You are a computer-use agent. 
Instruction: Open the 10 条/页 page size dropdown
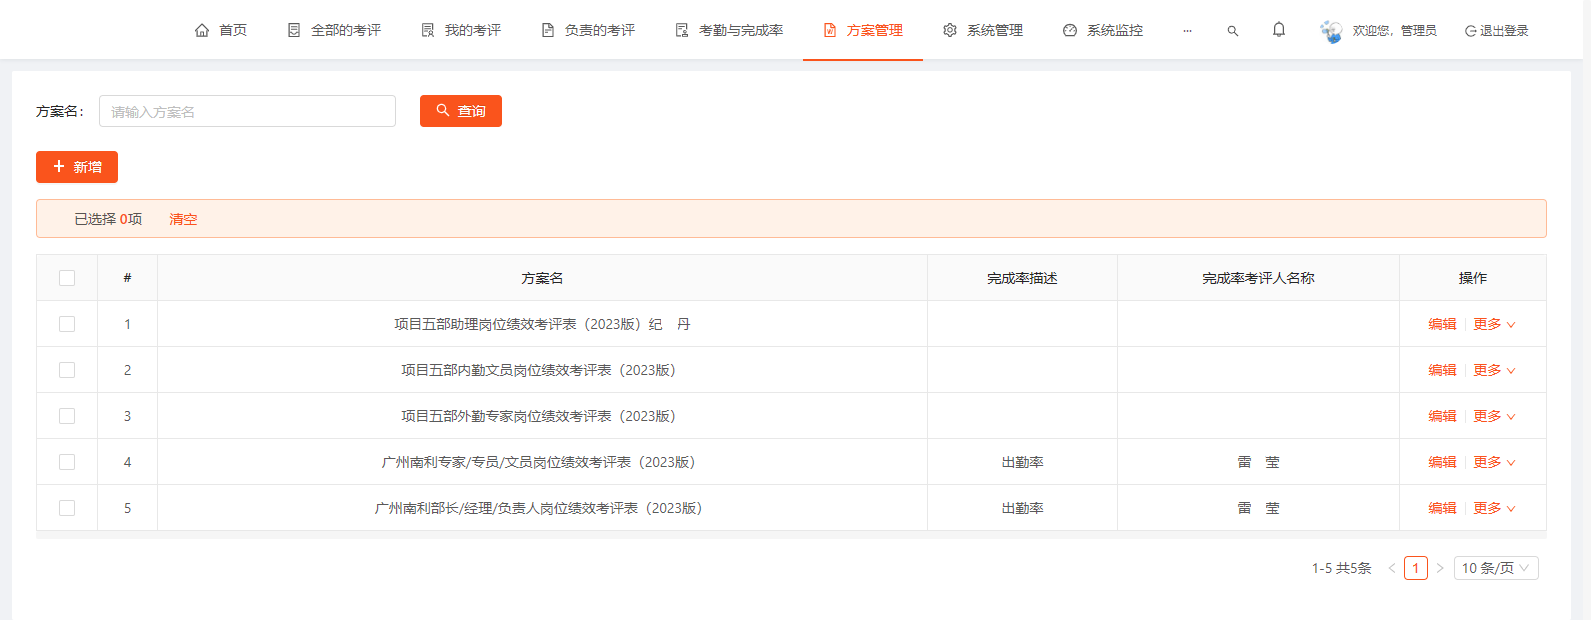1495,568
